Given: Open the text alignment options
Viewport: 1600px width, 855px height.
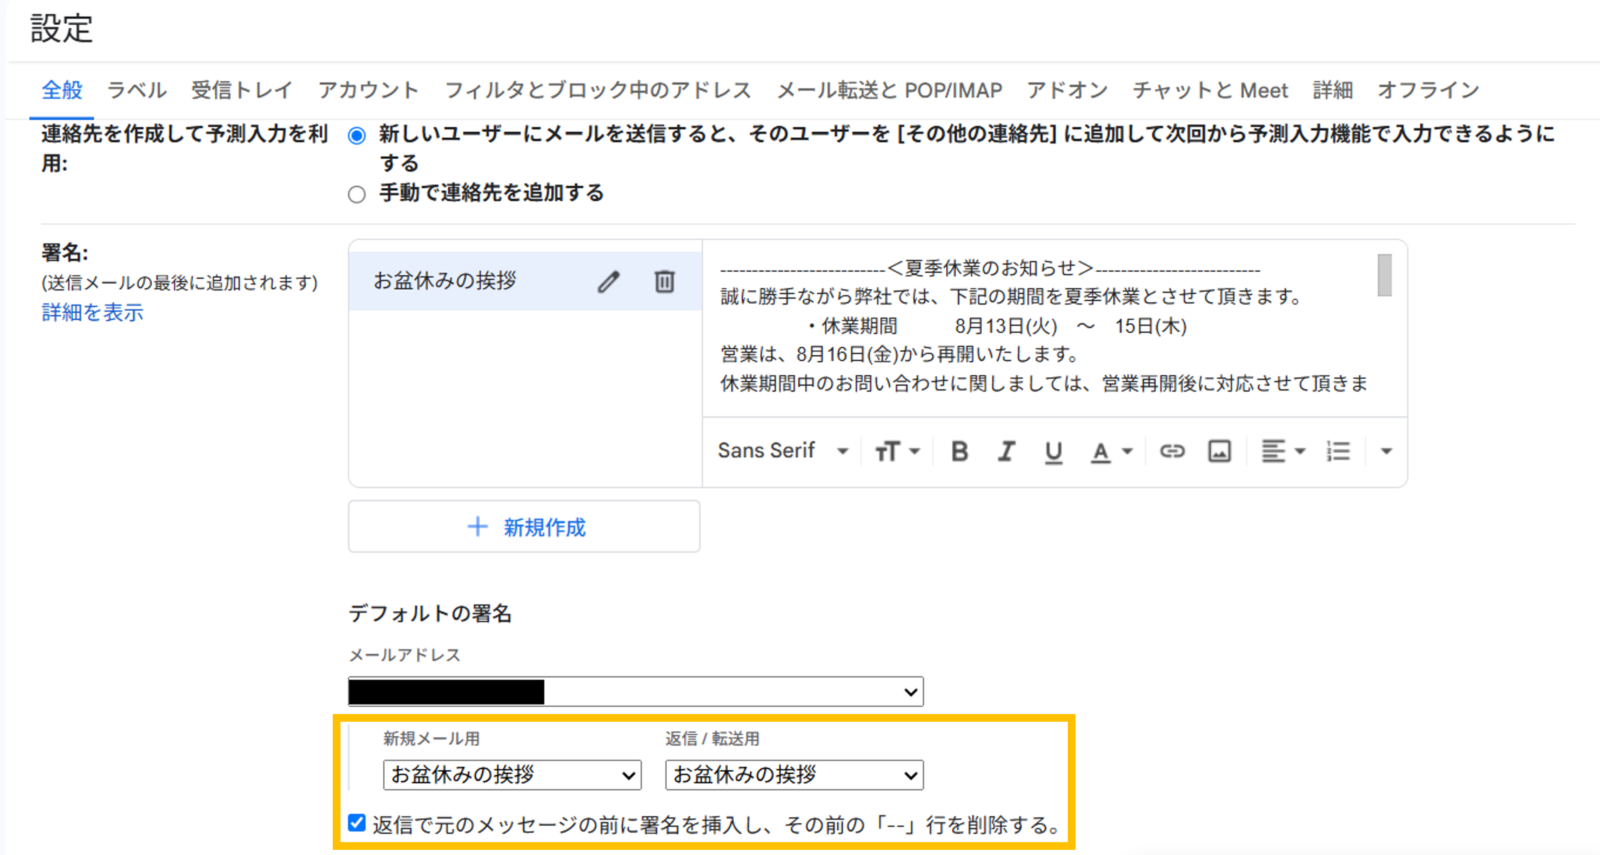Looking at the screenshot, I should click(1283, 451).
